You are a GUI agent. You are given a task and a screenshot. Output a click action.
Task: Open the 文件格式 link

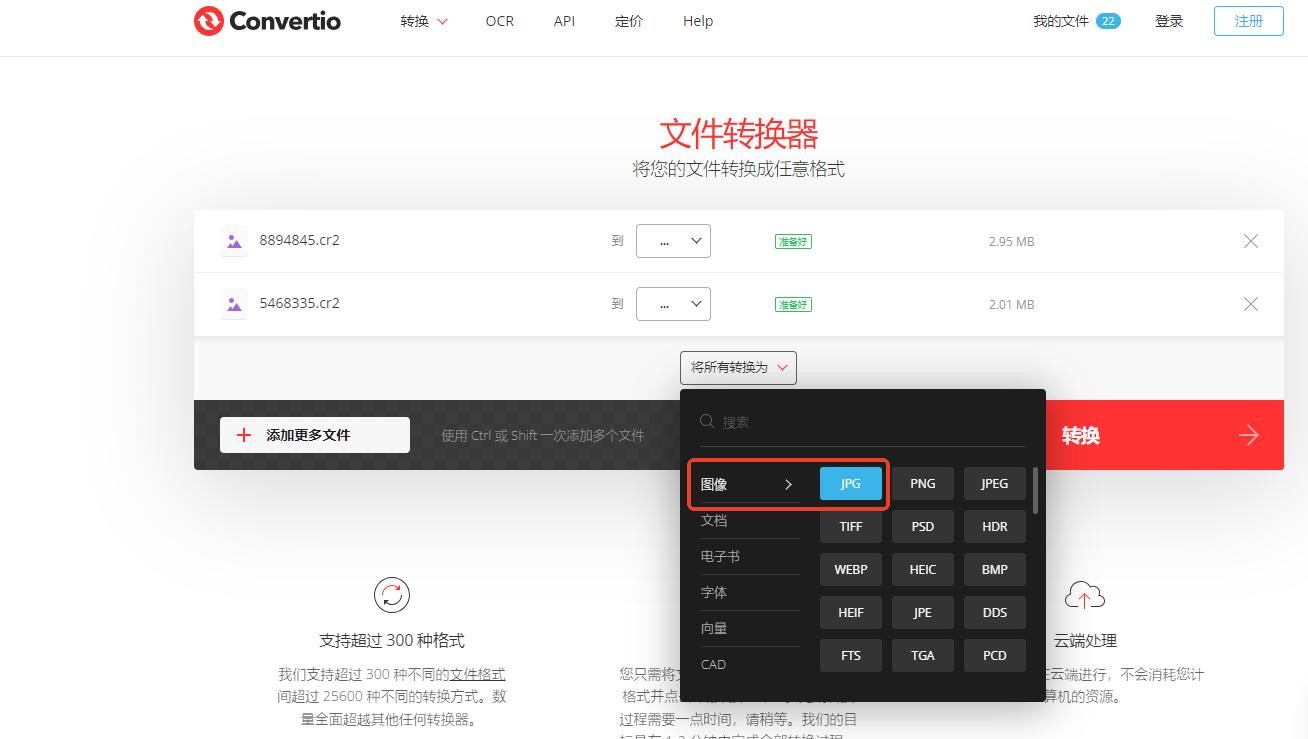(477, 674)
